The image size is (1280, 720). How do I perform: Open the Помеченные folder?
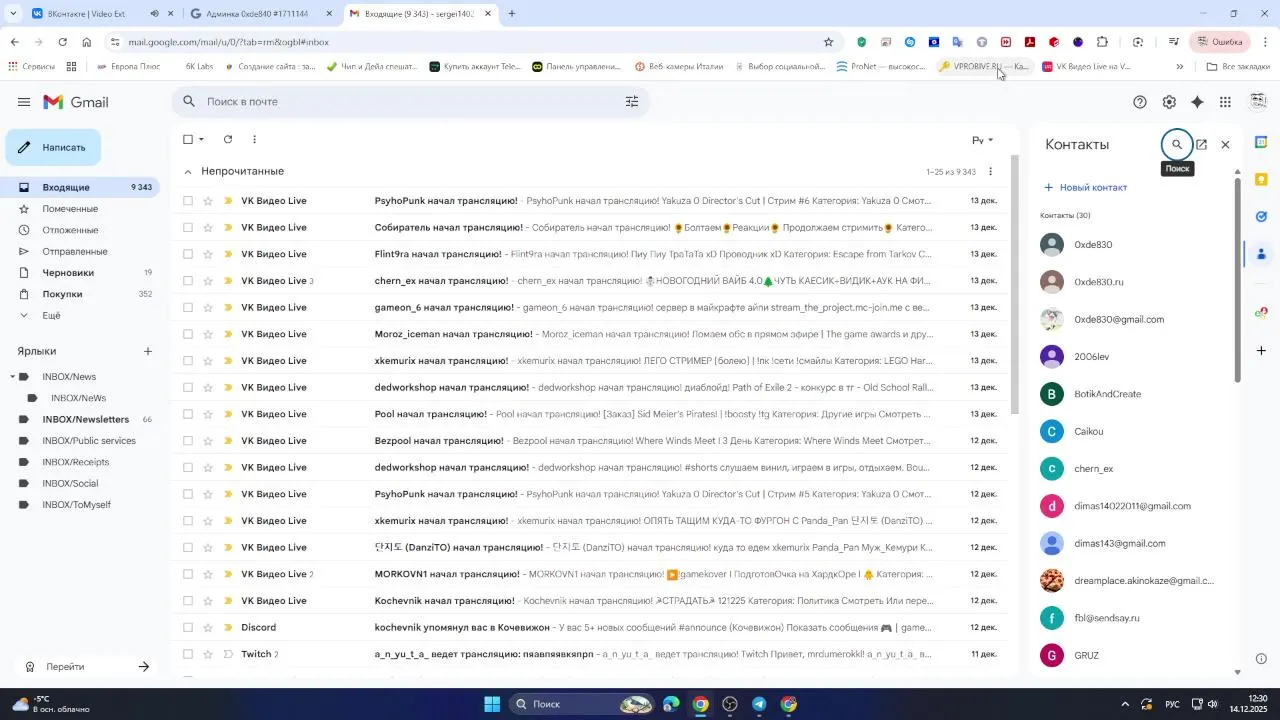pyautogui.click(x=80, y=209)
